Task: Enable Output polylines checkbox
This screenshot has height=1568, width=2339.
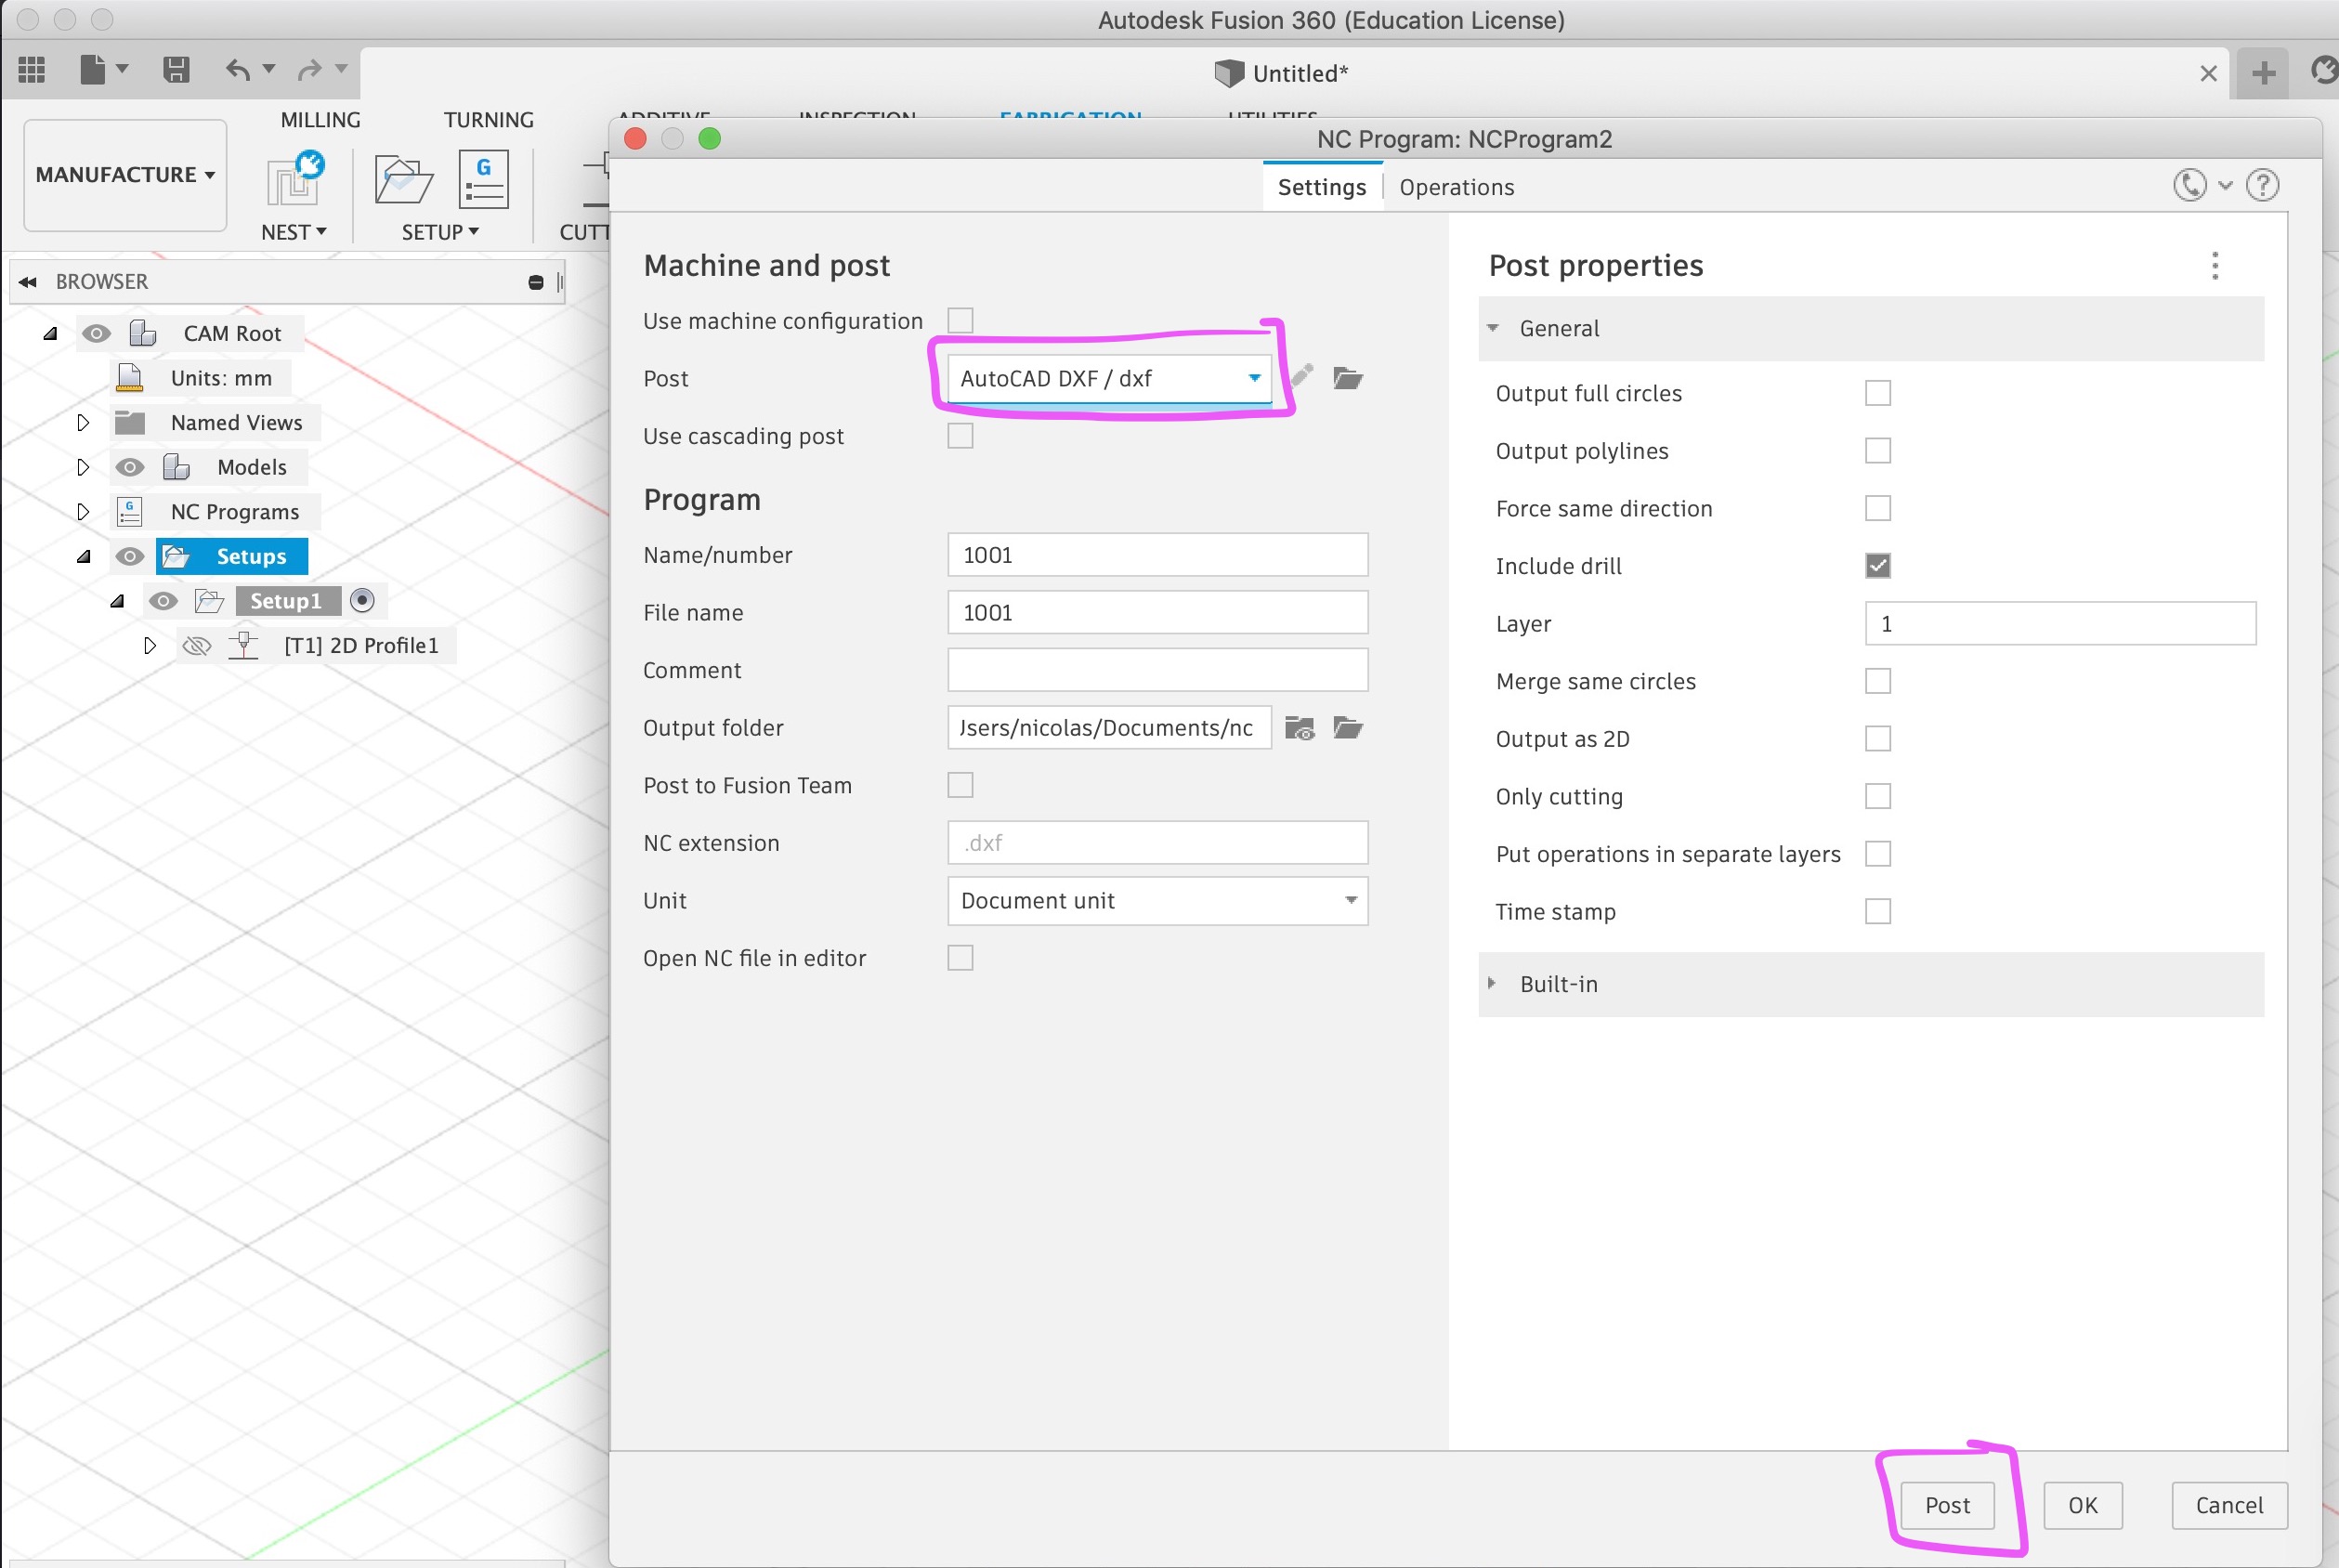Action: (1878, 451)
